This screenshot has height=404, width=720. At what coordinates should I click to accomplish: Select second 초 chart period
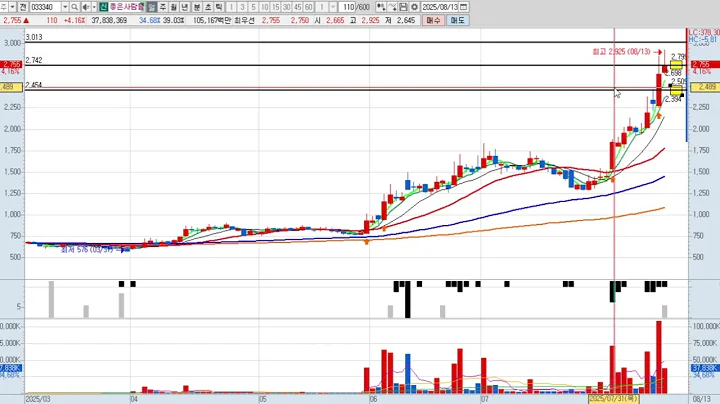point(208,7)
